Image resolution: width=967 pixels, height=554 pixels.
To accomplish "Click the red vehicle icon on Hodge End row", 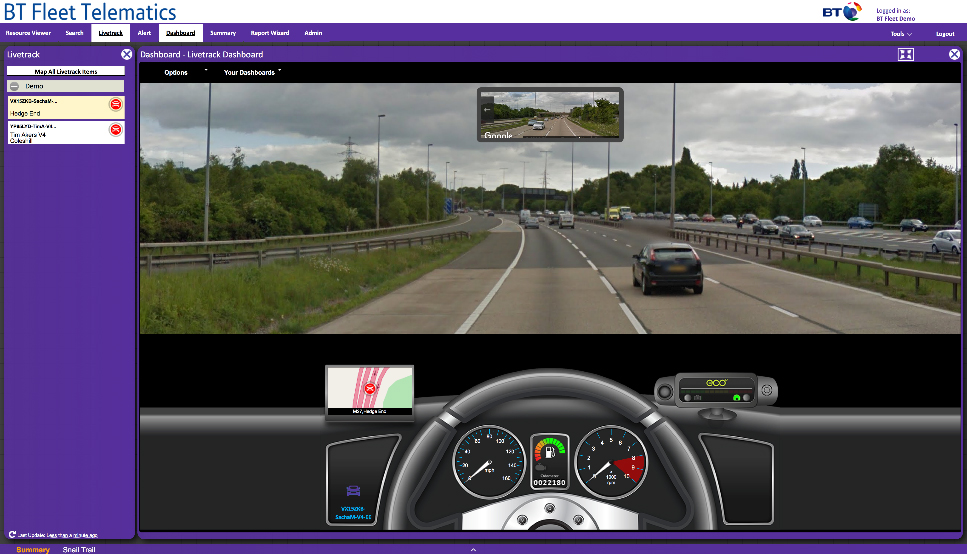I will pos(115,104).
